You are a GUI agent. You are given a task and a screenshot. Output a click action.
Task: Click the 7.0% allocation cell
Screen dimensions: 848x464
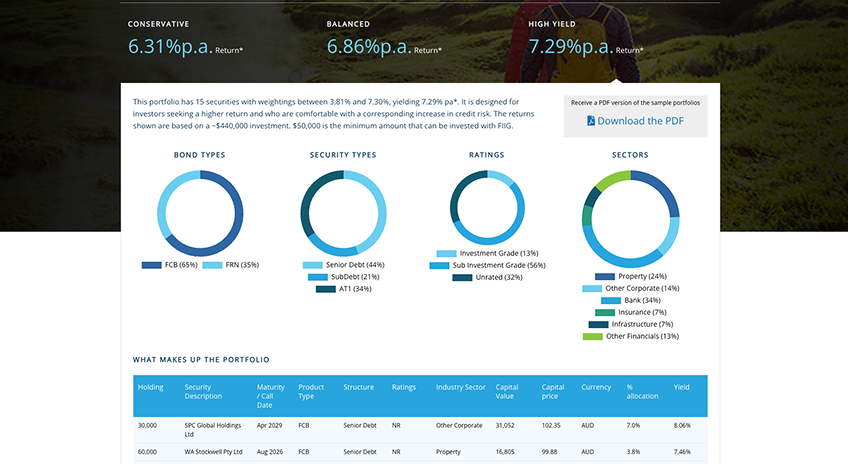point(633,426)
